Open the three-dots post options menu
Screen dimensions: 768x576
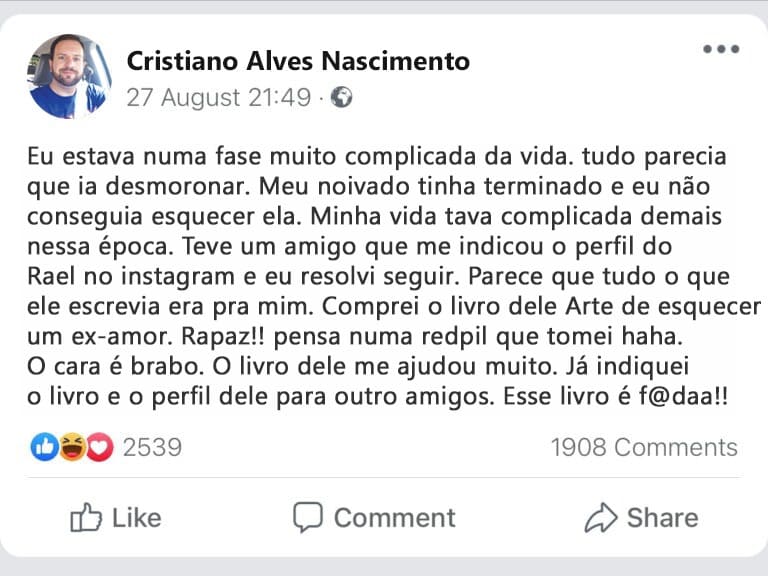720,49
